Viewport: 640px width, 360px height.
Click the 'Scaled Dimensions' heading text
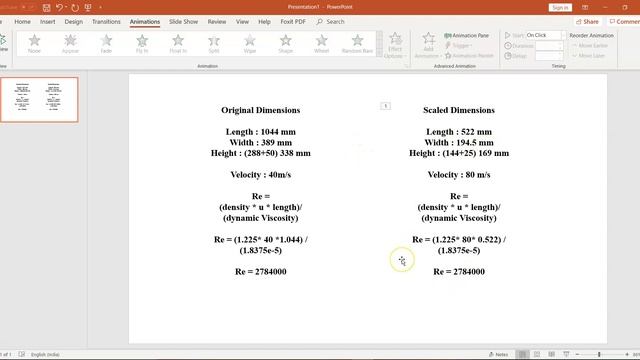[x=459, y=110]
